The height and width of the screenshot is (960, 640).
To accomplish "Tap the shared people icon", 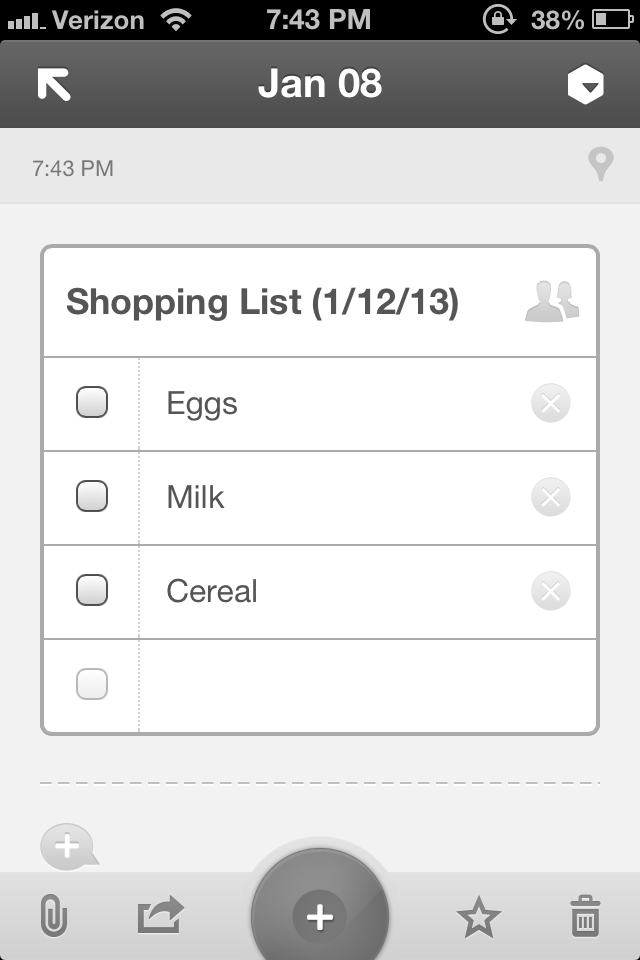I will 552,301.
